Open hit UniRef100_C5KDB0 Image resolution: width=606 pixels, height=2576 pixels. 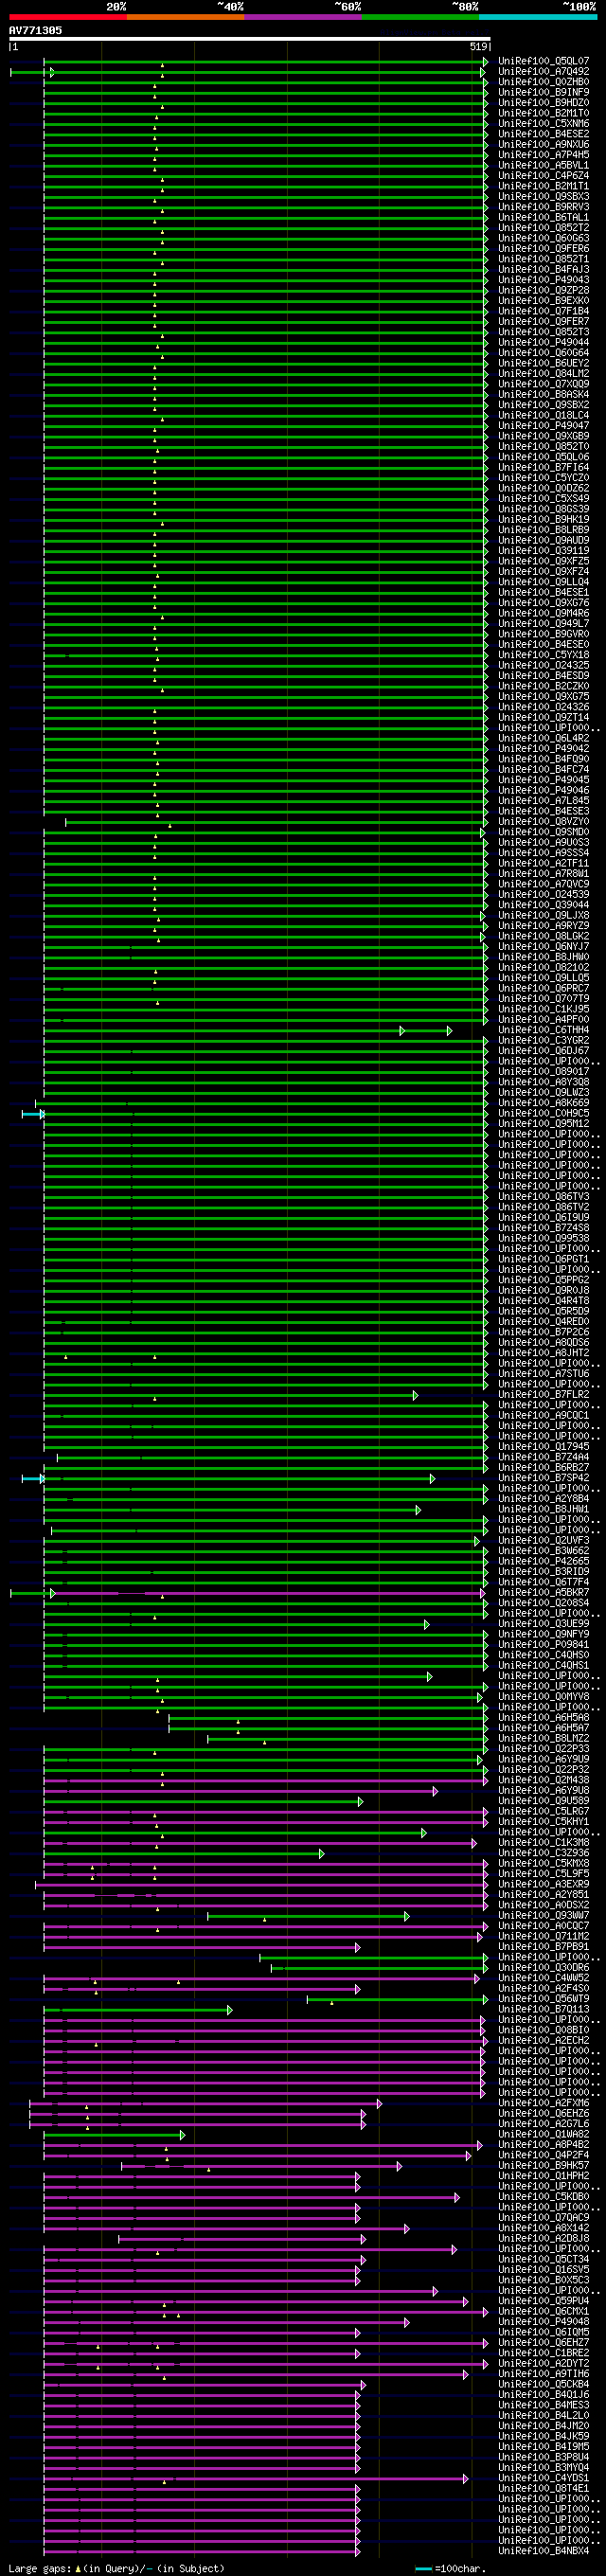click(544, 2197)
